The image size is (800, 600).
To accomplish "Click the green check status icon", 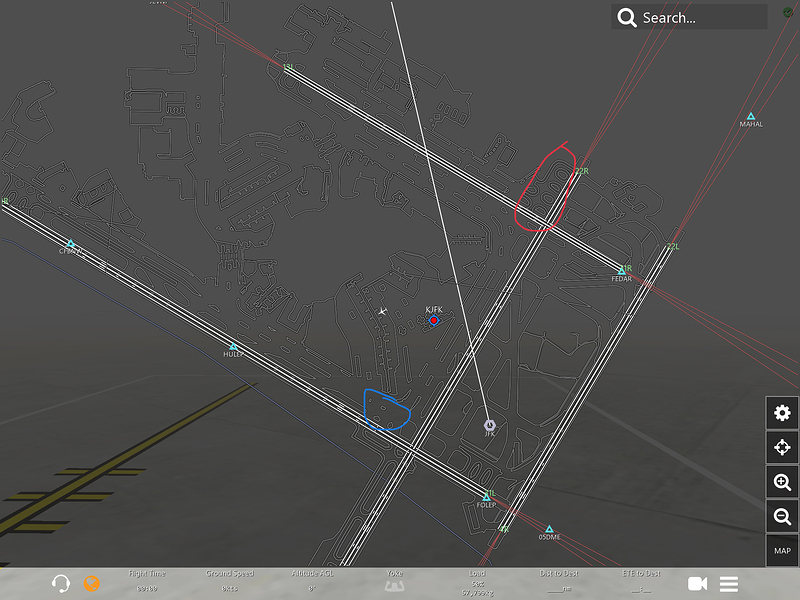I will coord(788,12).
